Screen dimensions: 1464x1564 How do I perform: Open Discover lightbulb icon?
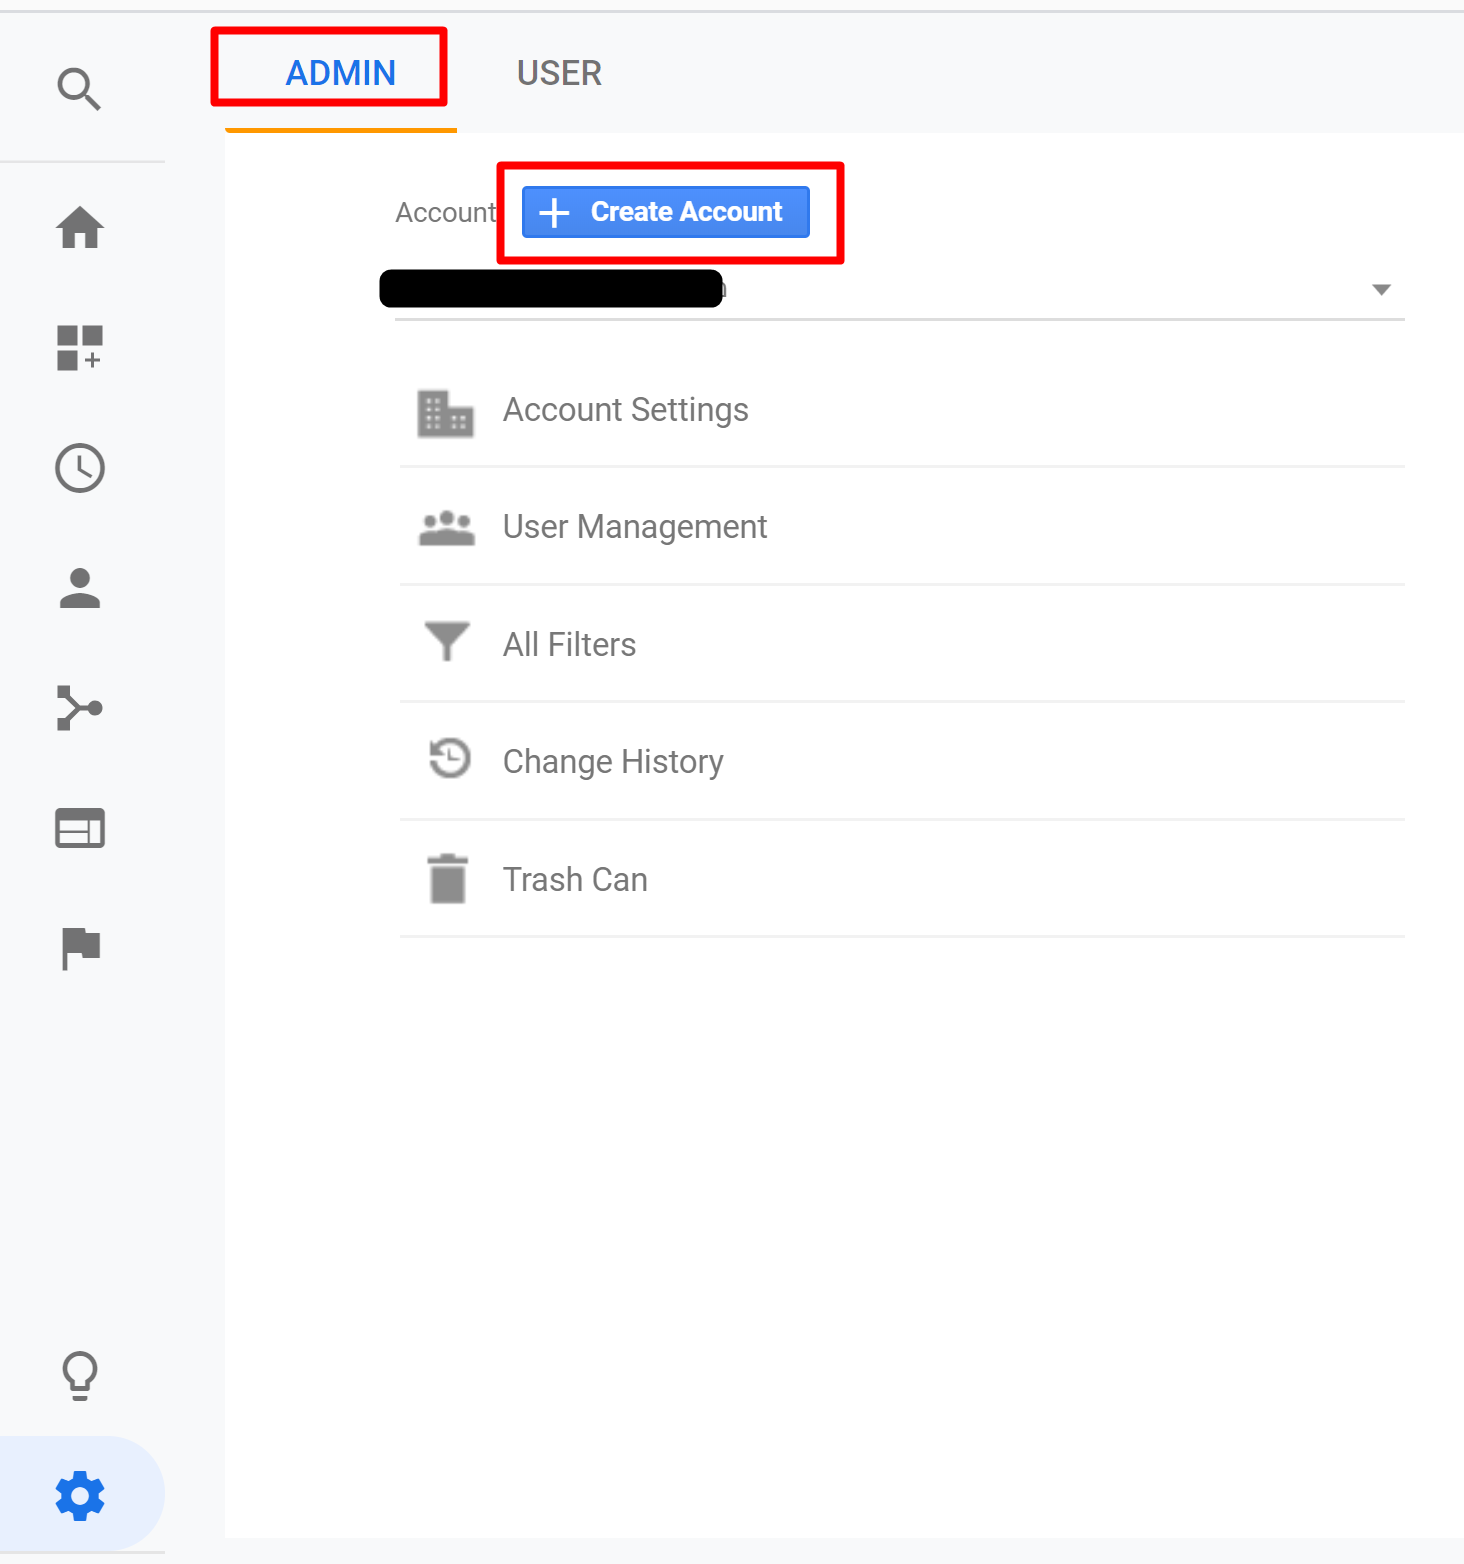[80, 1376]
